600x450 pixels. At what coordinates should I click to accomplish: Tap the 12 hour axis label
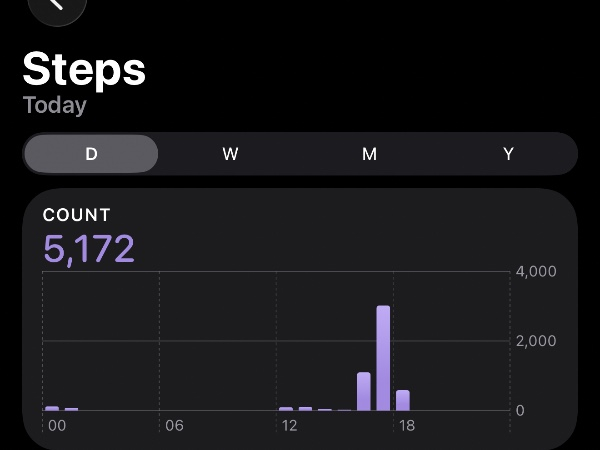[290, 426]
